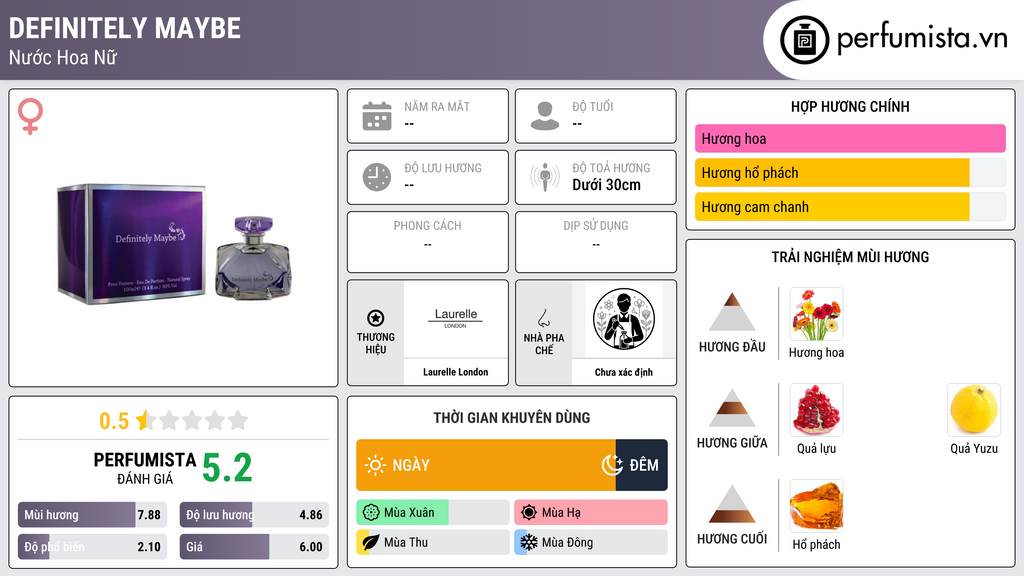1024x576 pixels.
Task: Click the Phong Cách style box
Action: 428,242
